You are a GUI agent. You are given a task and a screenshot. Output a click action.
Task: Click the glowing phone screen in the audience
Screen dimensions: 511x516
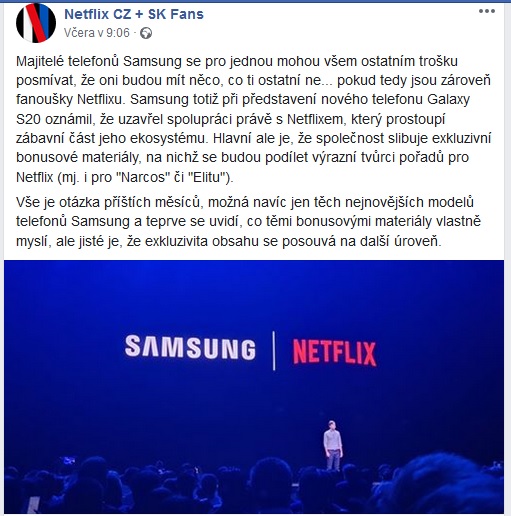tap(69, 461)
